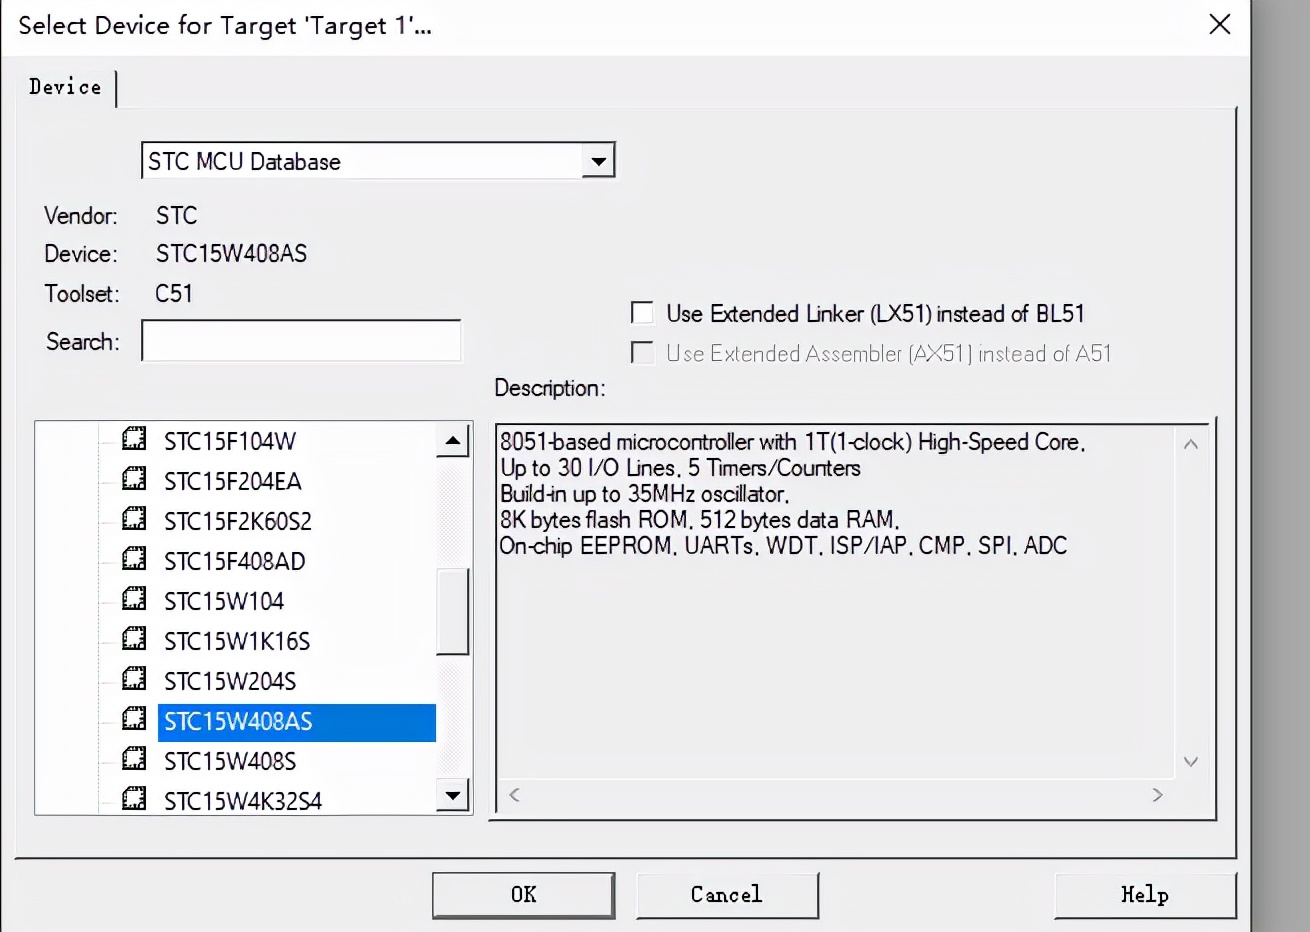1310x932 pixels.
Task: Click the Vendor value STC
Action: pos(176,215)
